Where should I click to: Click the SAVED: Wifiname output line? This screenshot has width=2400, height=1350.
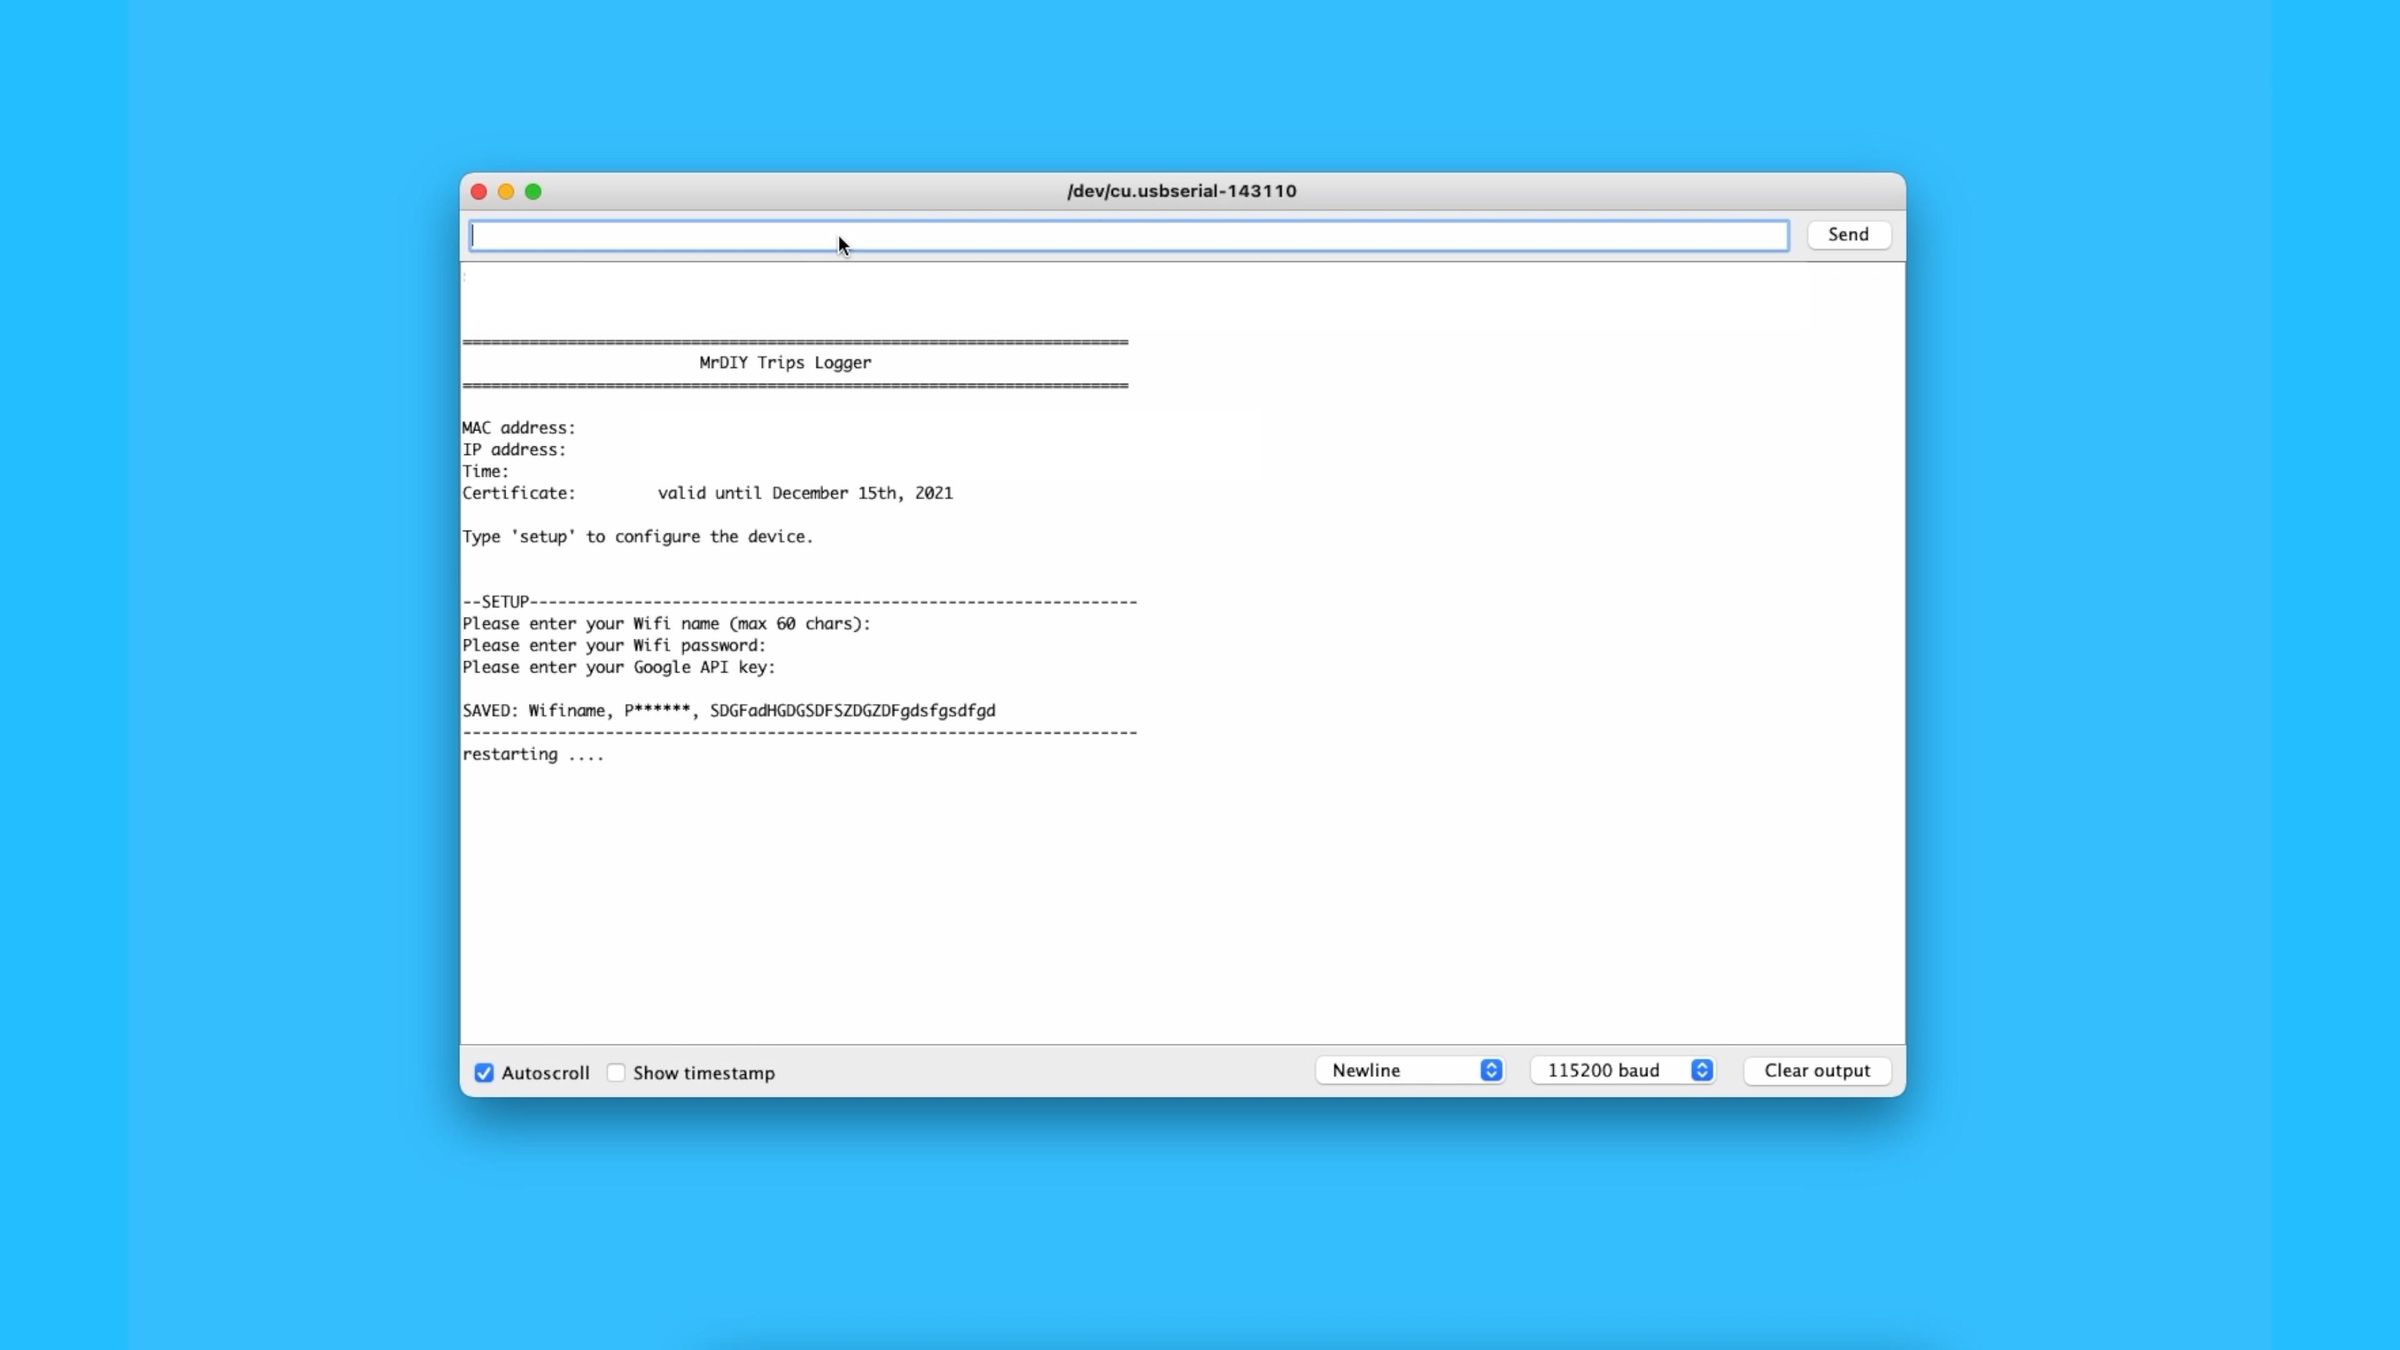click(x=728, y=711)
